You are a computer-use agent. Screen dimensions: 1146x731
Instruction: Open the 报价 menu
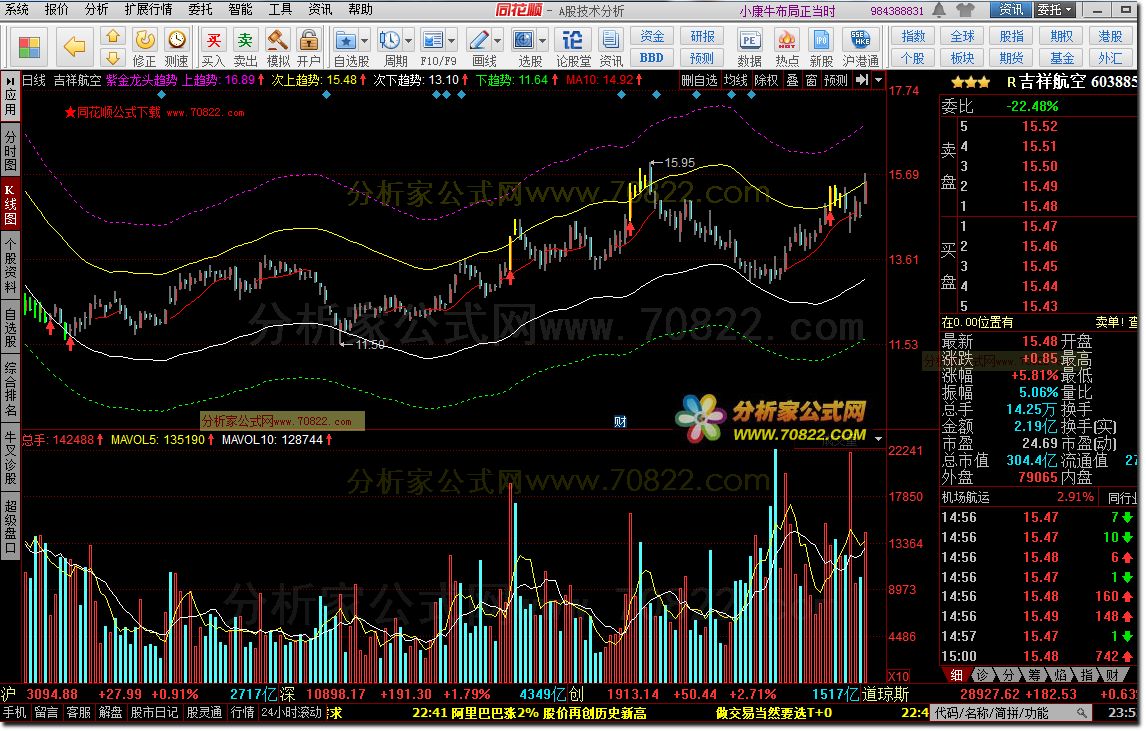[56, 10]
